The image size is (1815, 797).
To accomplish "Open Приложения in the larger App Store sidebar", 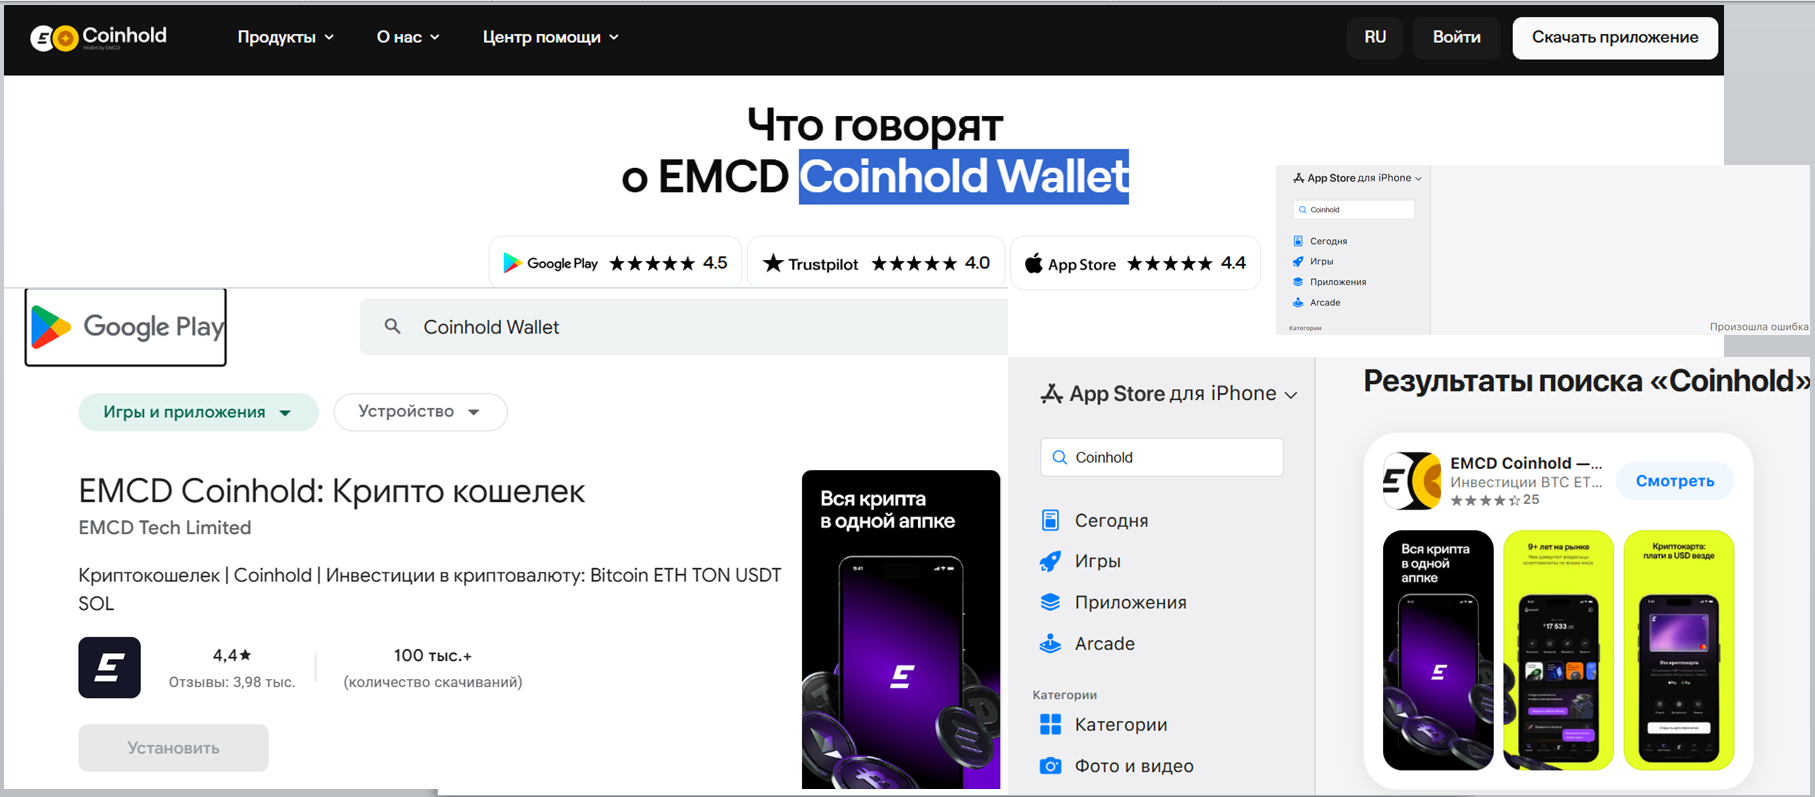I will [1113, 602].
